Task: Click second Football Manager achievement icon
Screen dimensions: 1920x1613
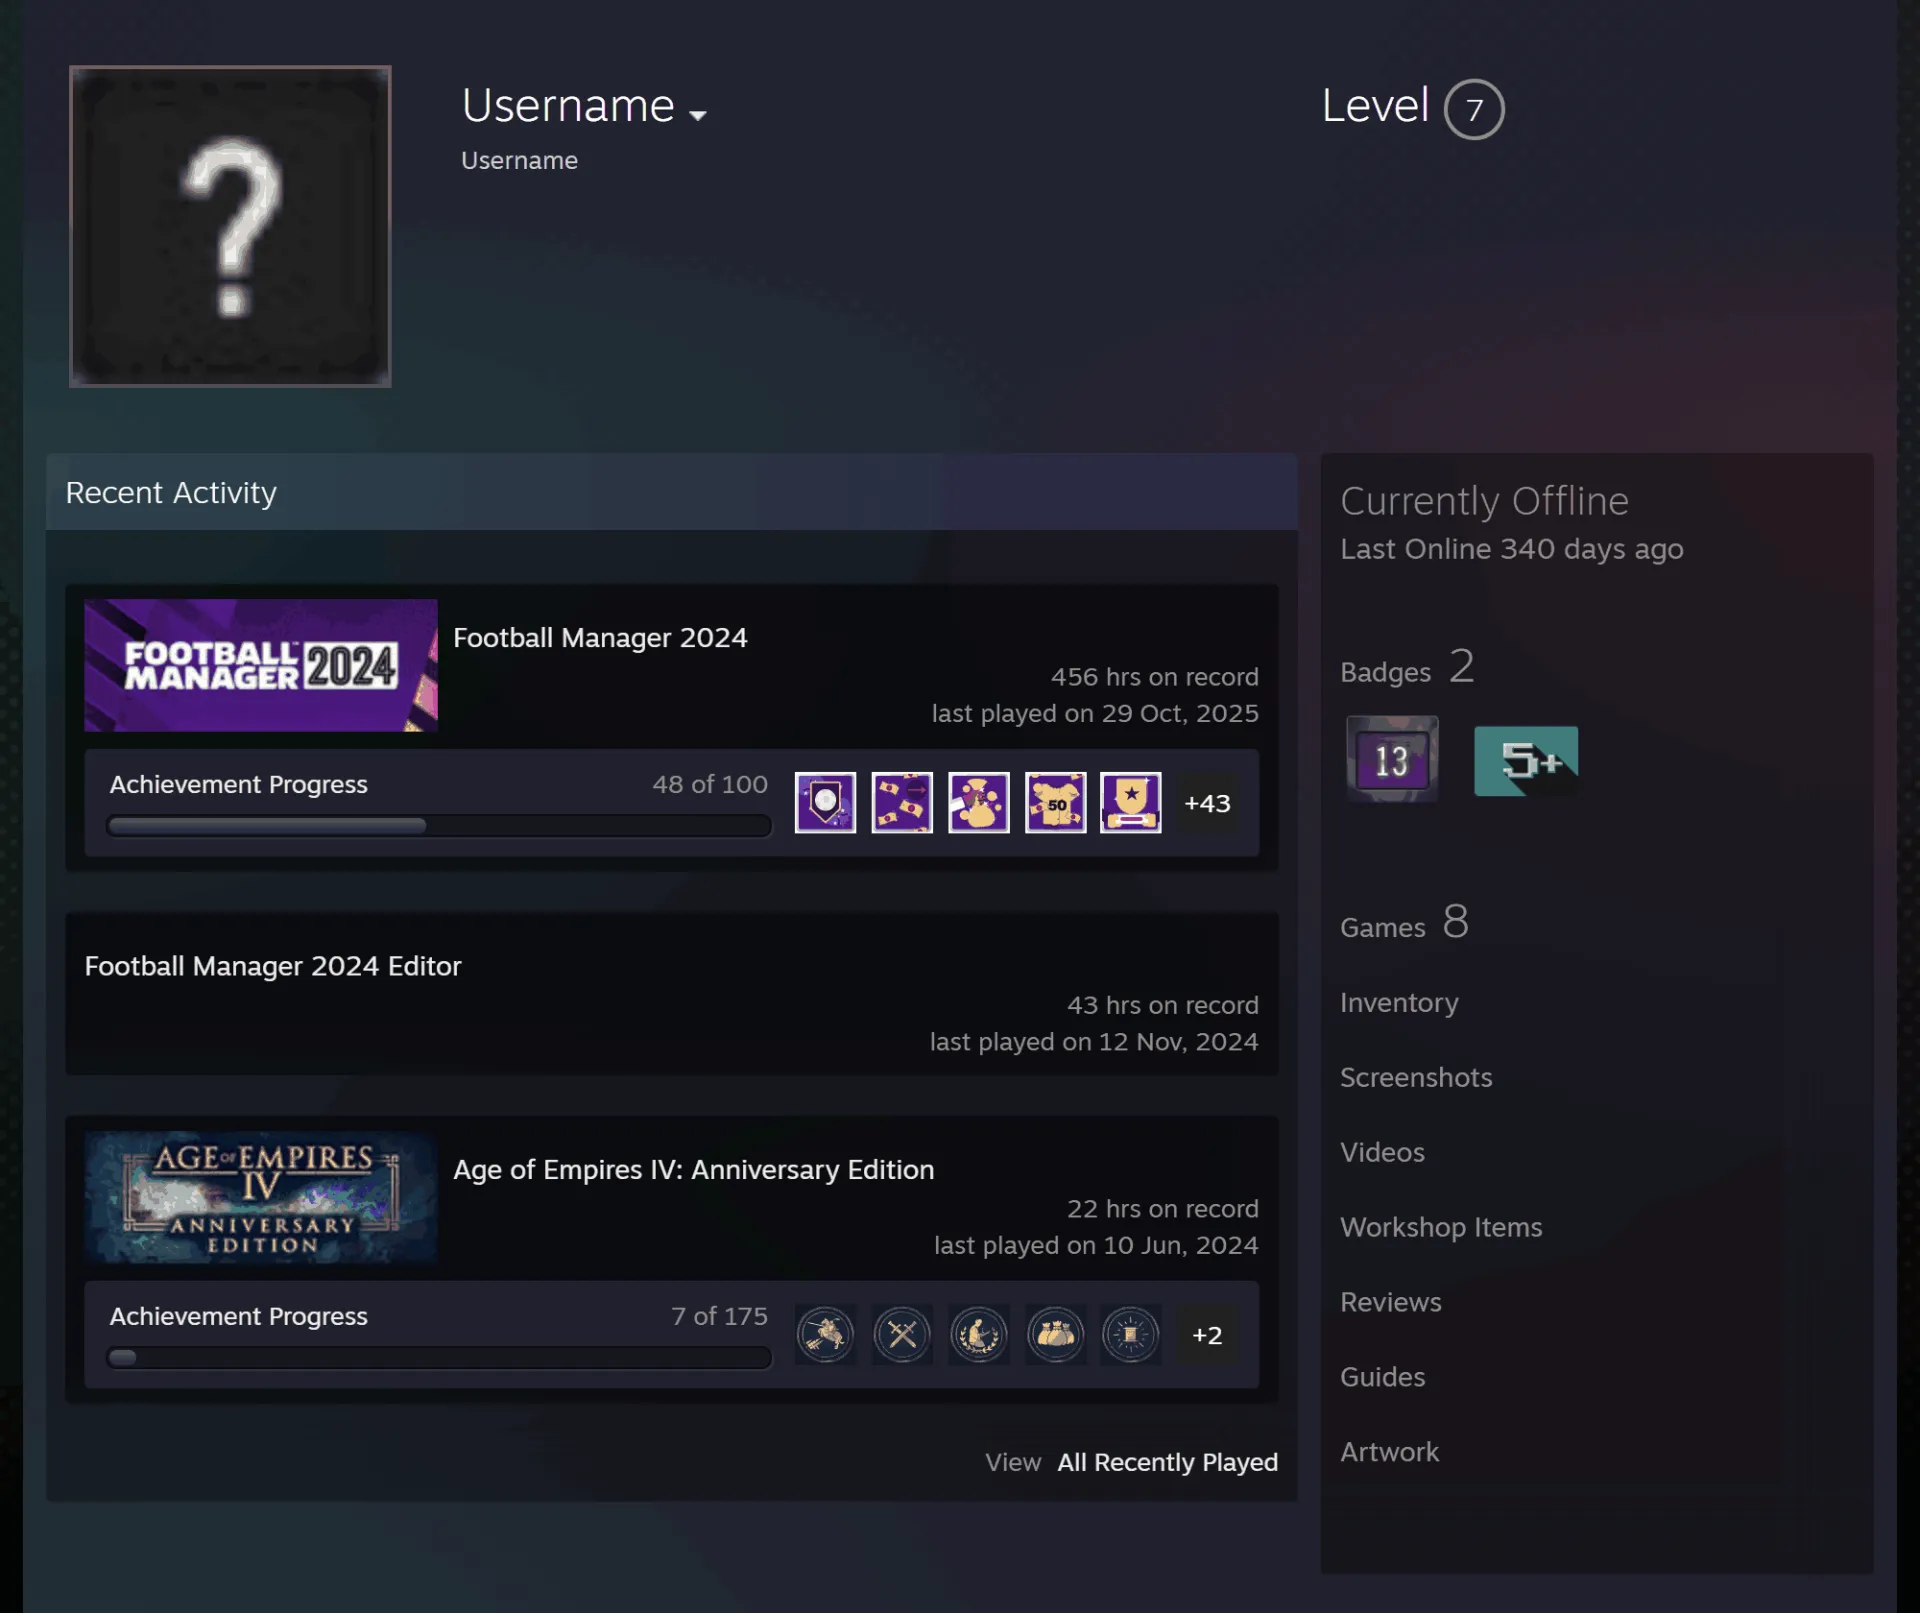Action: 902,802
